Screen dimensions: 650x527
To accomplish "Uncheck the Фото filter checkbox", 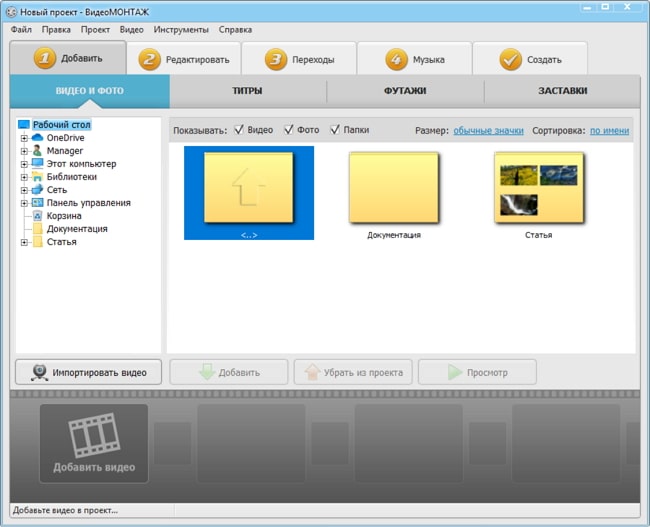I will pos(289,130).
